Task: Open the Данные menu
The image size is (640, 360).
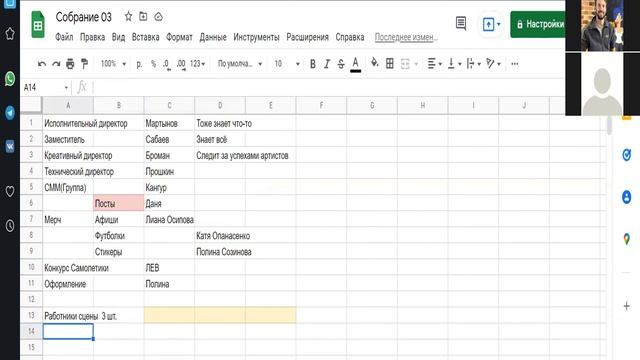Action: point(213,37)
